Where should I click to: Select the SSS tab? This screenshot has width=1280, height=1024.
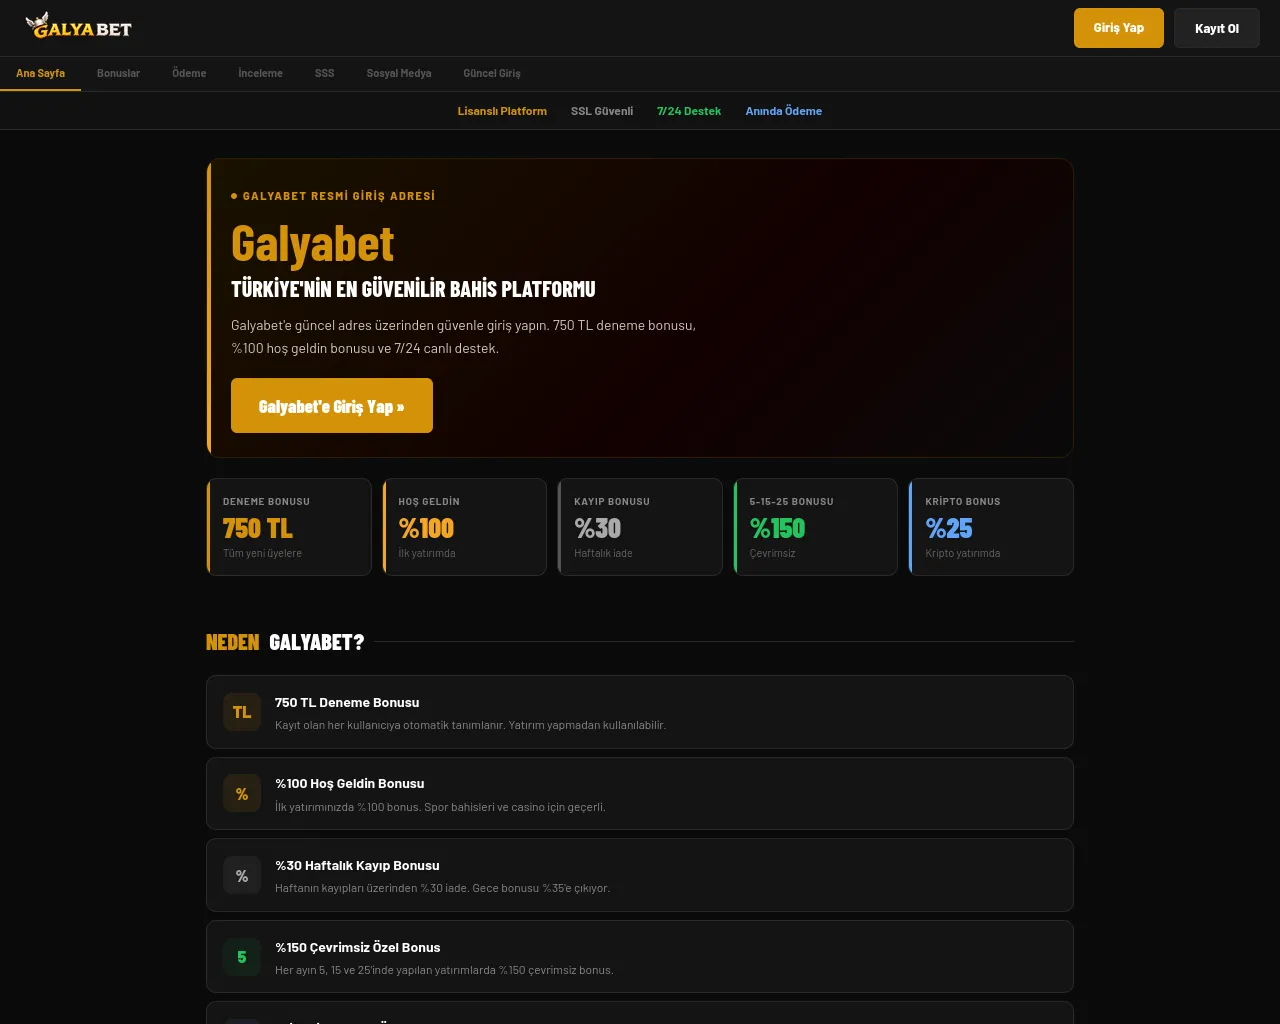325,73
